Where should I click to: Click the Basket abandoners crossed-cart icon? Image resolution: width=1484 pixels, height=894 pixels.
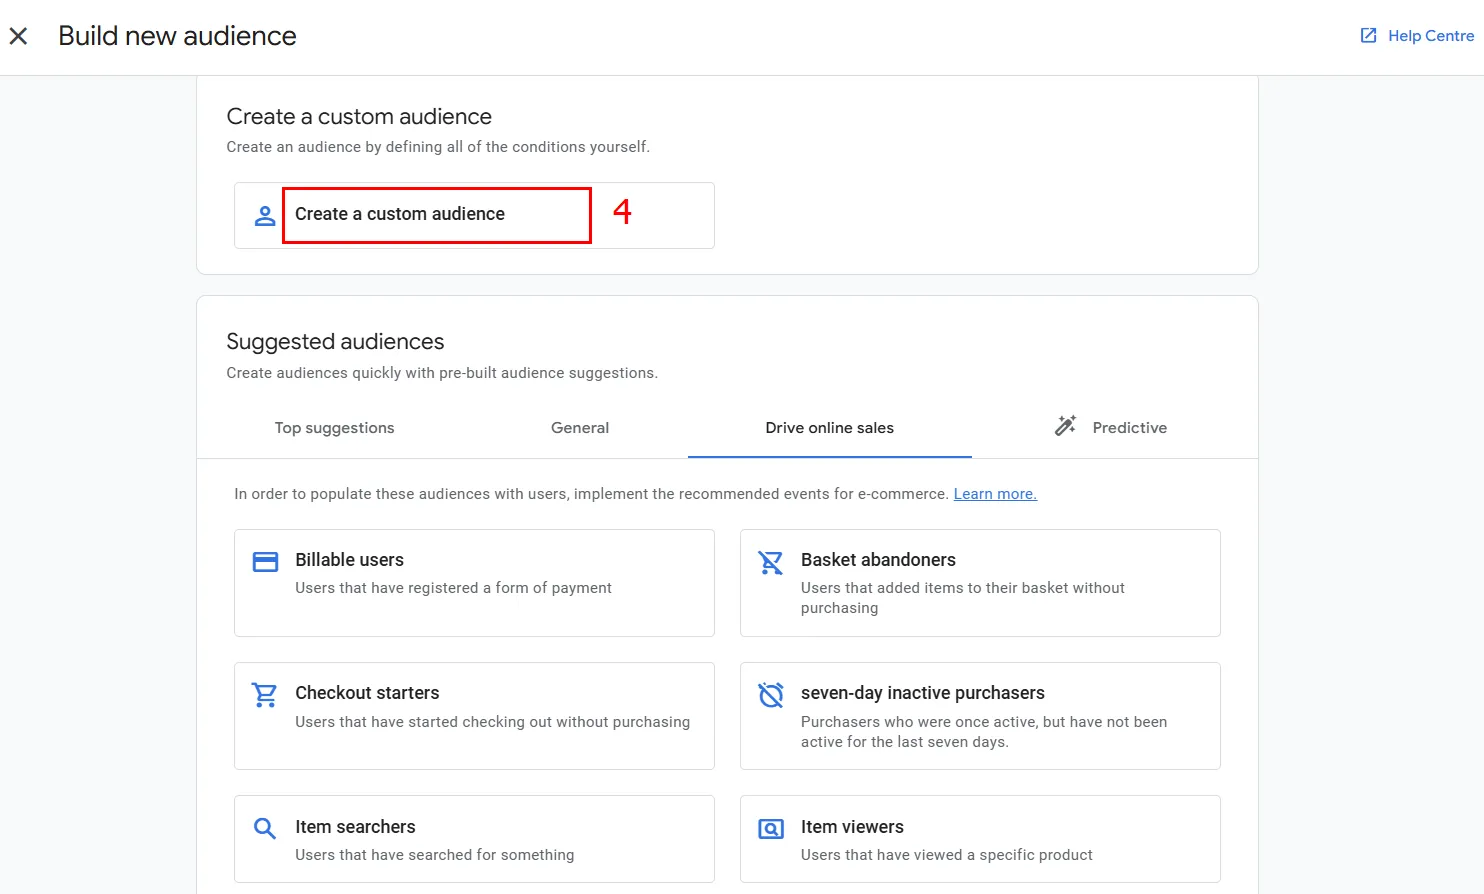pyautogui.click(x=771, y=563)
